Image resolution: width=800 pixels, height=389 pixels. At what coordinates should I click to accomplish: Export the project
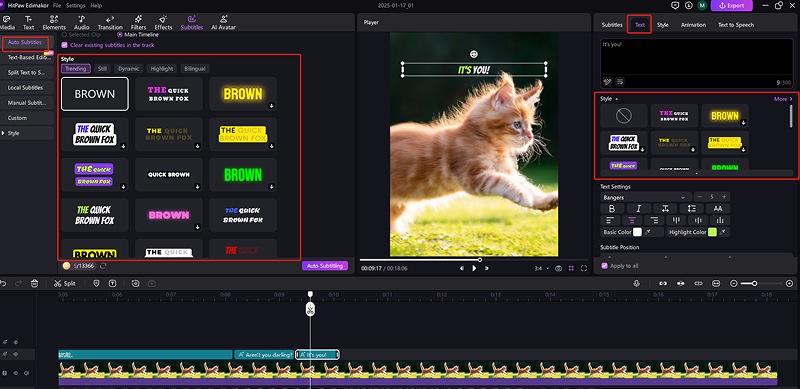click(x=732, y=6)
